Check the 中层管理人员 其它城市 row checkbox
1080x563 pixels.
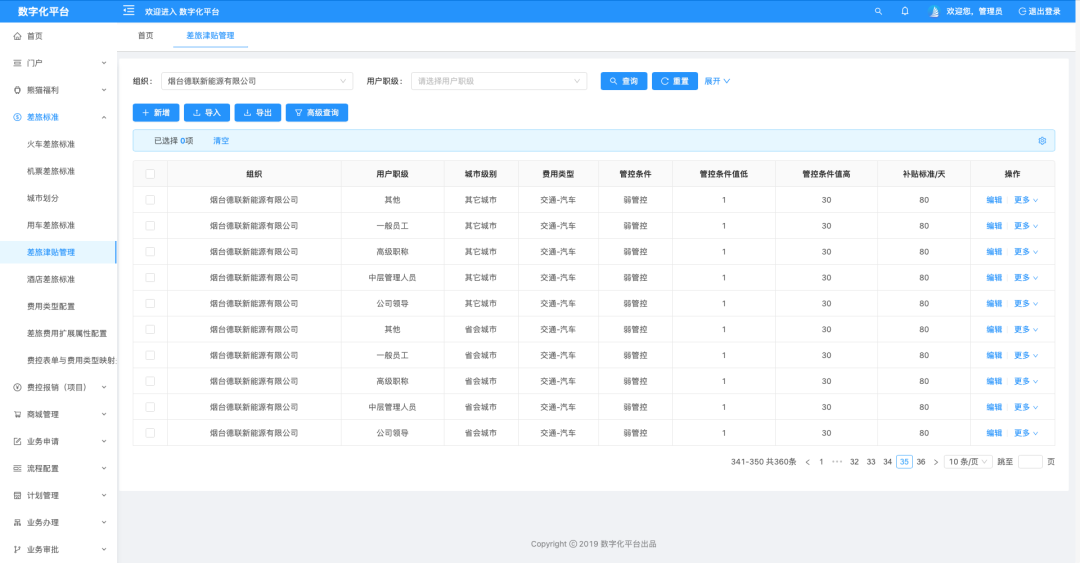click(150, 278)
